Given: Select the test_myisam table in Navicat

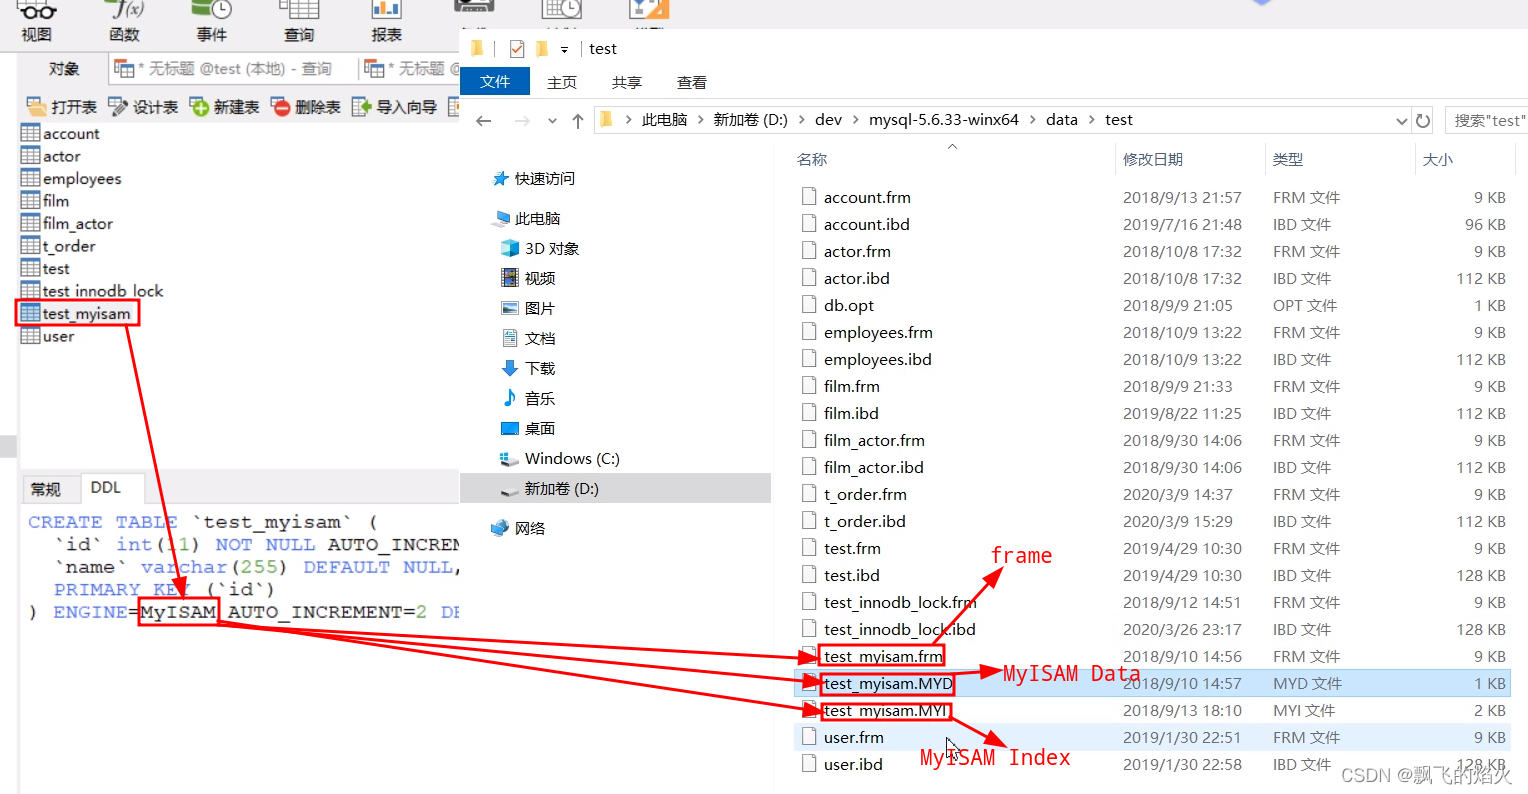Looking at the screenshot, I should [x=77, y=313].
